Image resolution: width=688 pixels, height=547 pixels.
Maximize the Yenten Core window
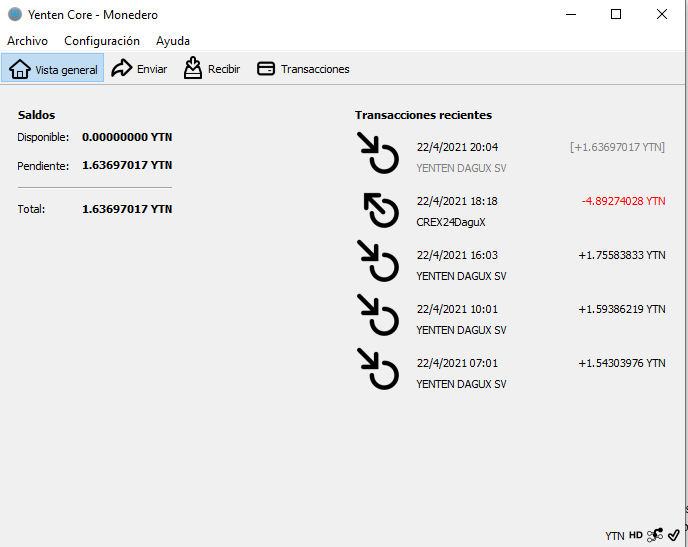[x=616, y=15]
